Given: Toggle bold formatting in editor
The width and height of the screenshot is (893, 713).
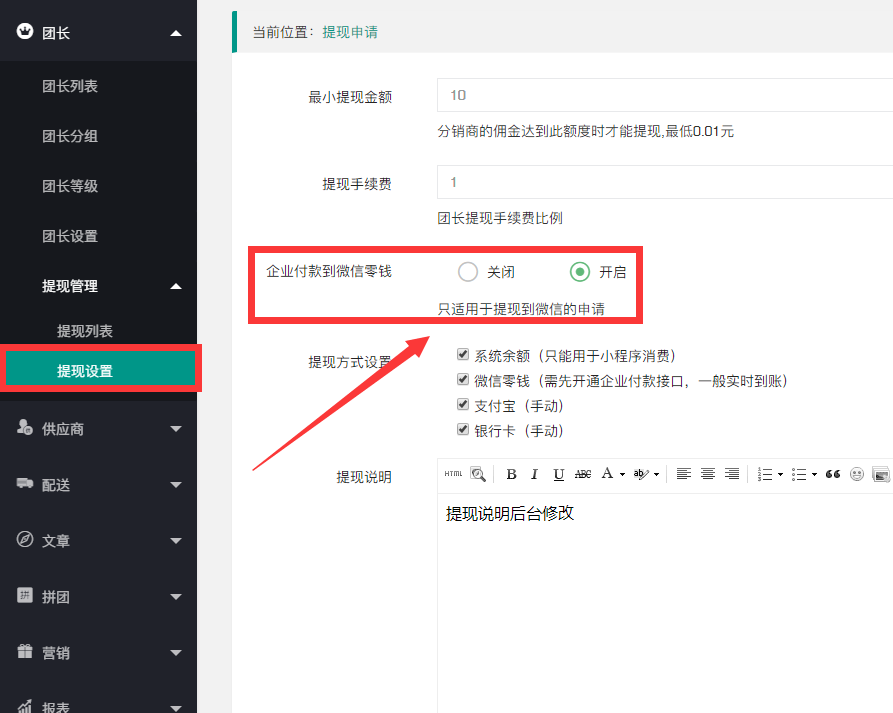Looking at the screenshot, I should 511,474.
